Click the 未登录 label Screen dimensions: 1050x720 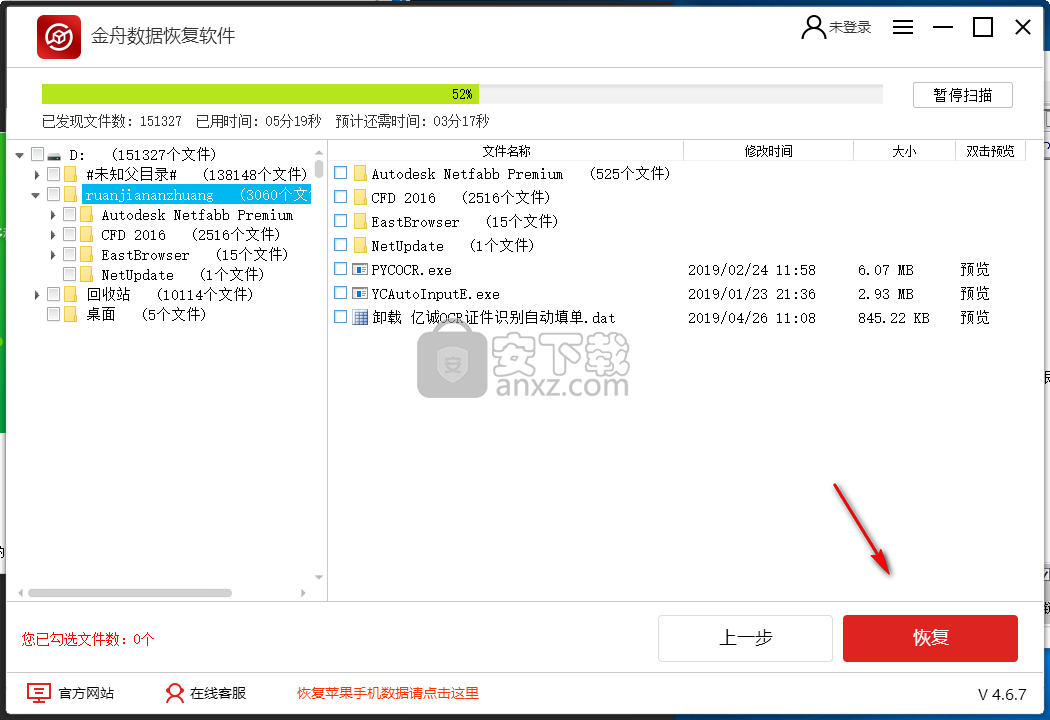(850, 27)
